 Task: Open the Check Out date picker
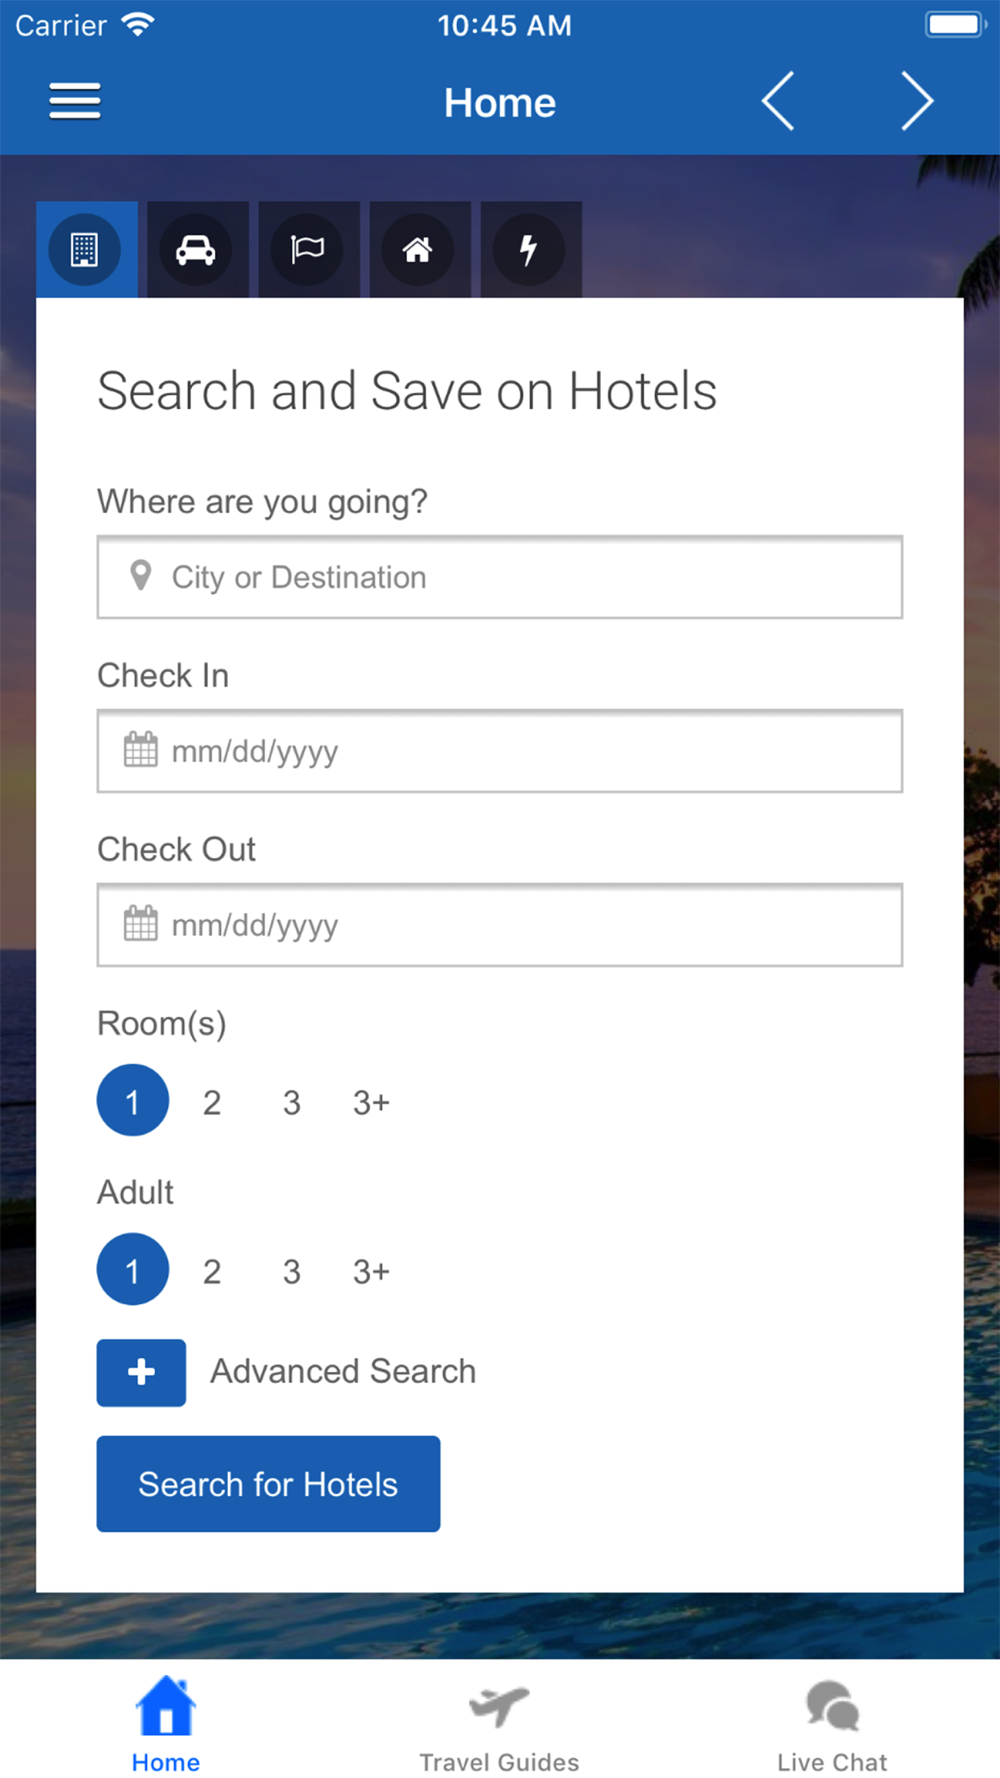(500, 925)
